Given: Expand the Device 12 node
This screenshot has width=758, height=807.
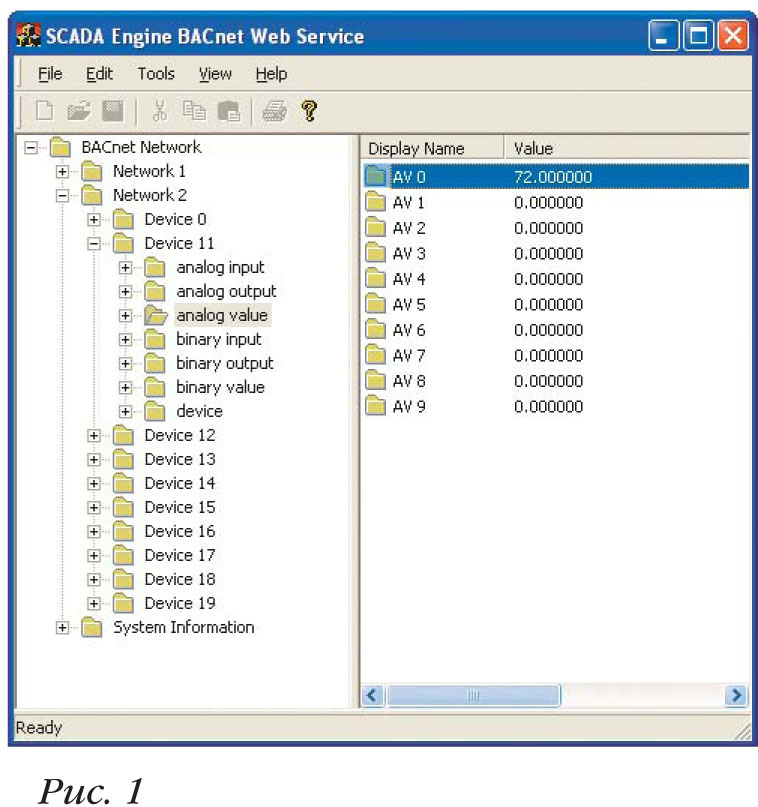Looking at the screenshot, I should 94,436.
